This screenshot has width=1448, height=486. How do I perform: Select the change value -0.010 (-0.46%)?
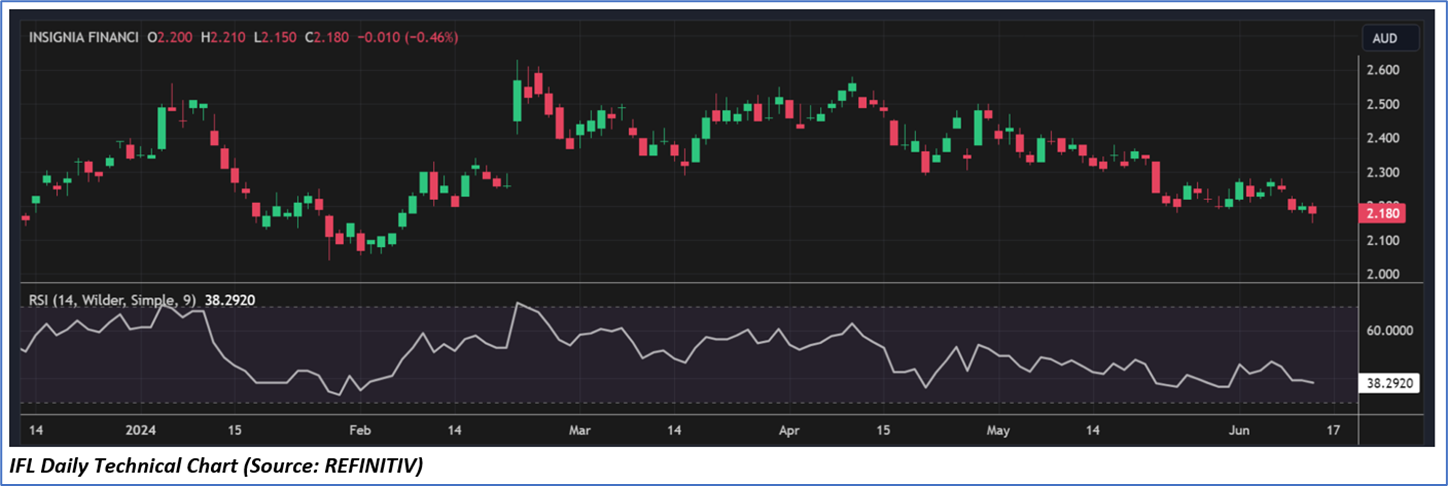(408, 37)
